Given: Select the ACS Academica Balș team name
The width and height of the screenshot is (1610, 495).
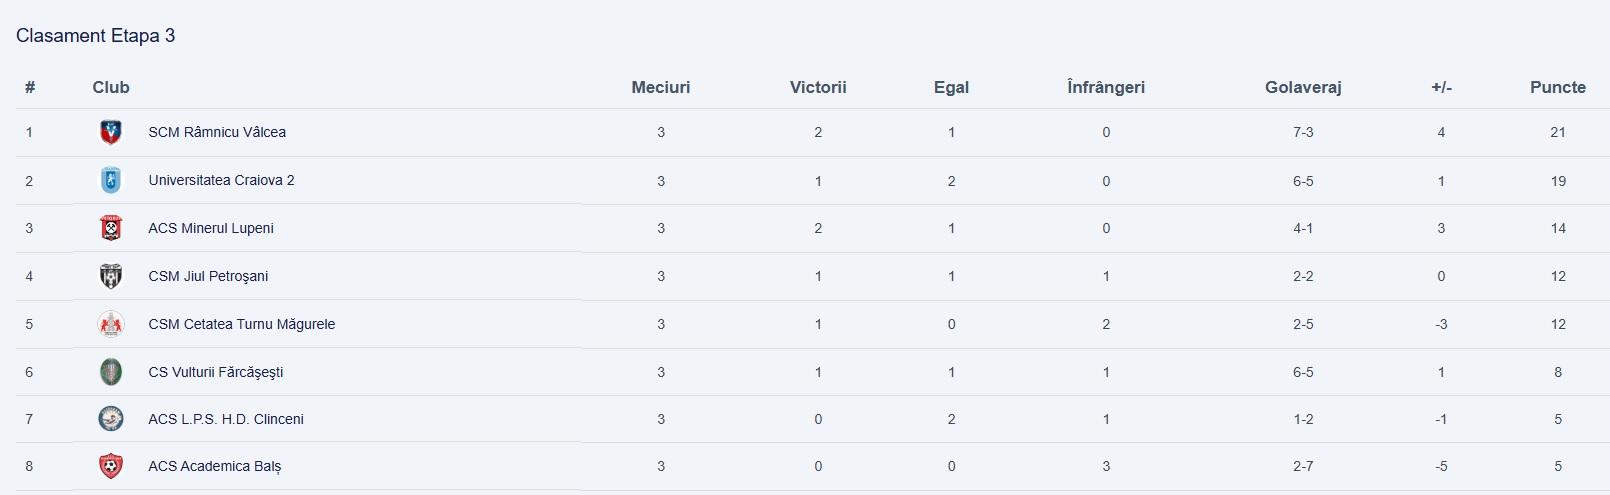Looking at the screenshot, I should pos(215,466).
